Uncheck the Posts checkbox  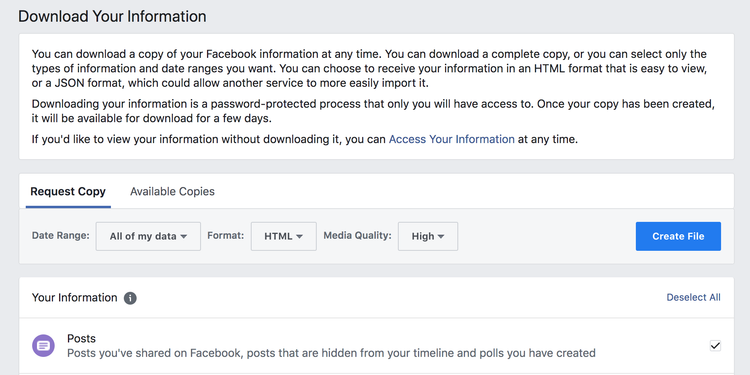pos(715,345)
